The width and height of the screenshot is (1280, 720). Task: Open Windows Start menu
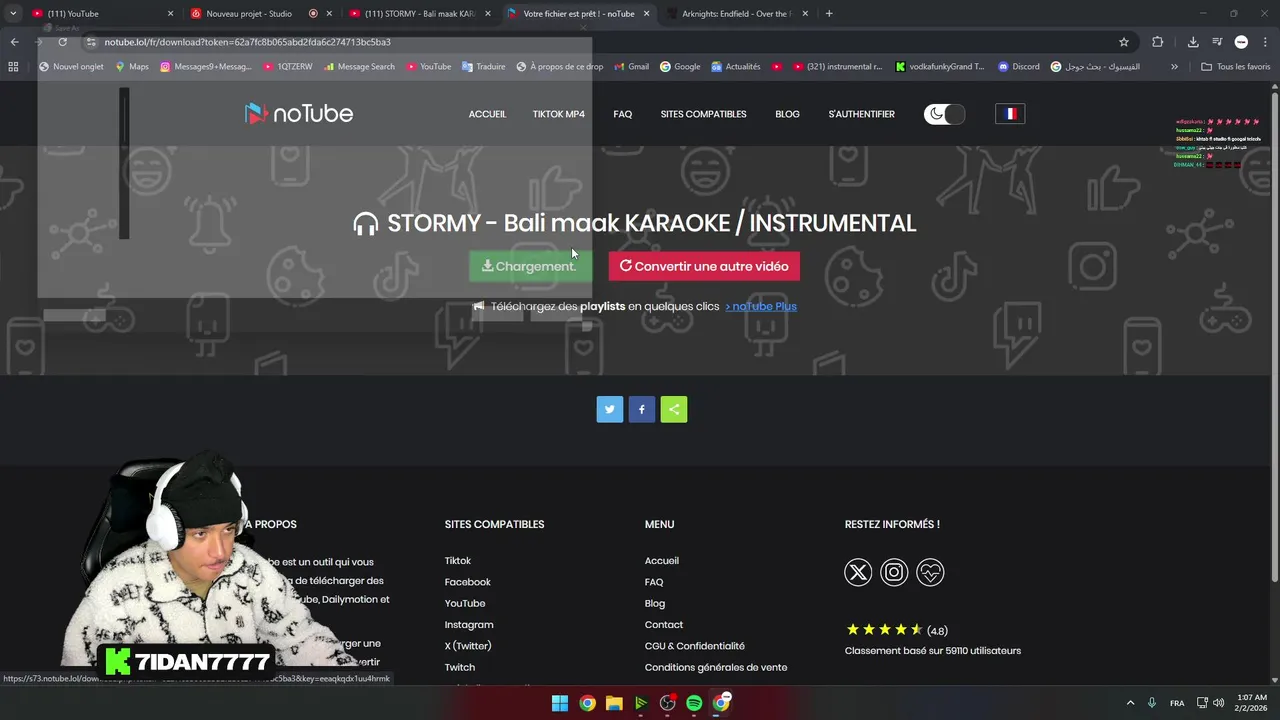[560, 703]
